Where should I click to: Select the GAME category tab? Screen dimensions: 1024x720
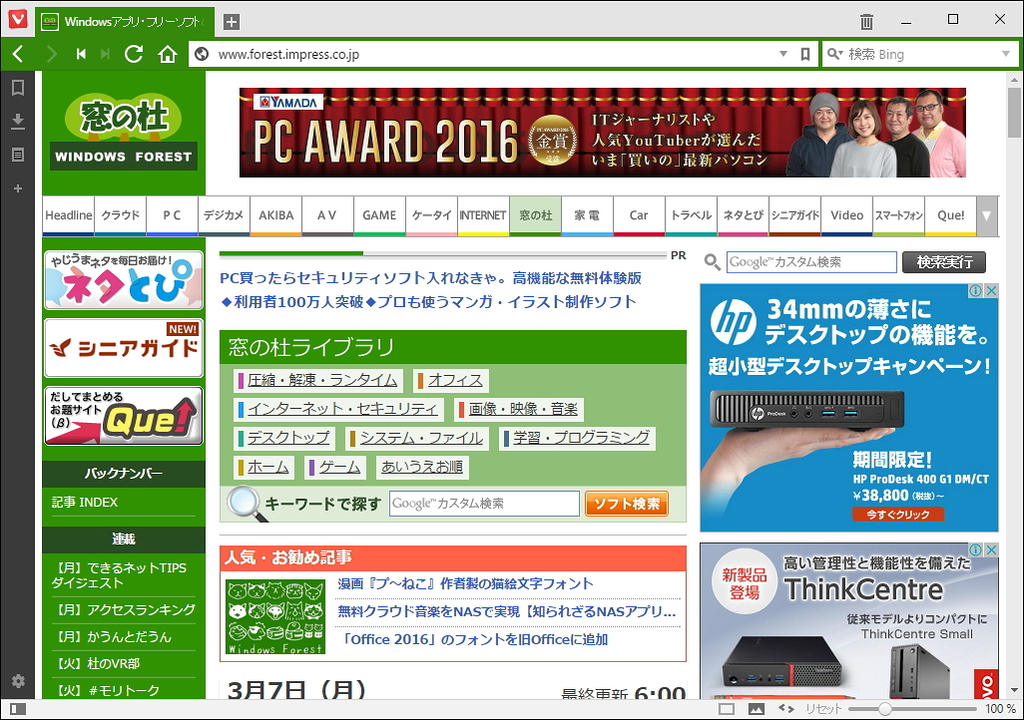click(x=379, y=216)
